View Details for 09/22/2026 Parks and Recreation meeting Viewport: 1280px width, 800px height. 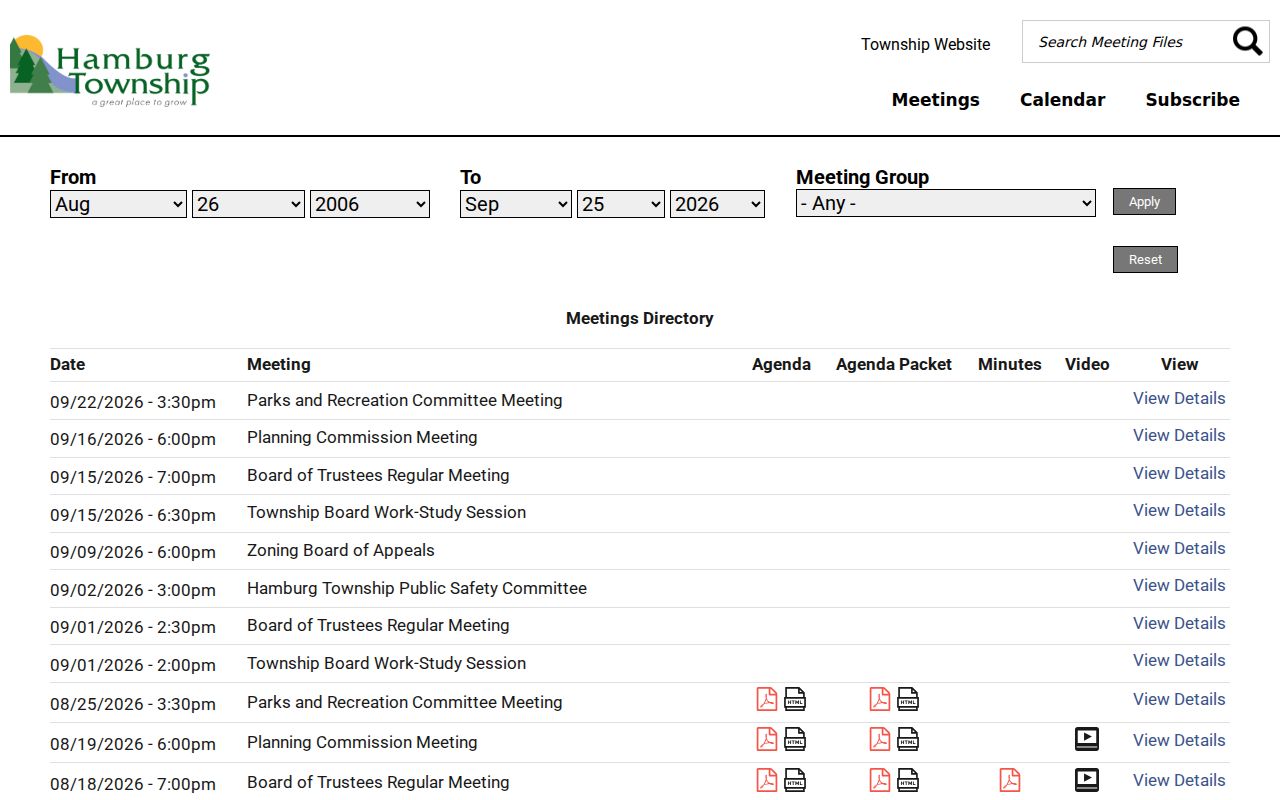pyautogui.click(x=1179, y=398)
